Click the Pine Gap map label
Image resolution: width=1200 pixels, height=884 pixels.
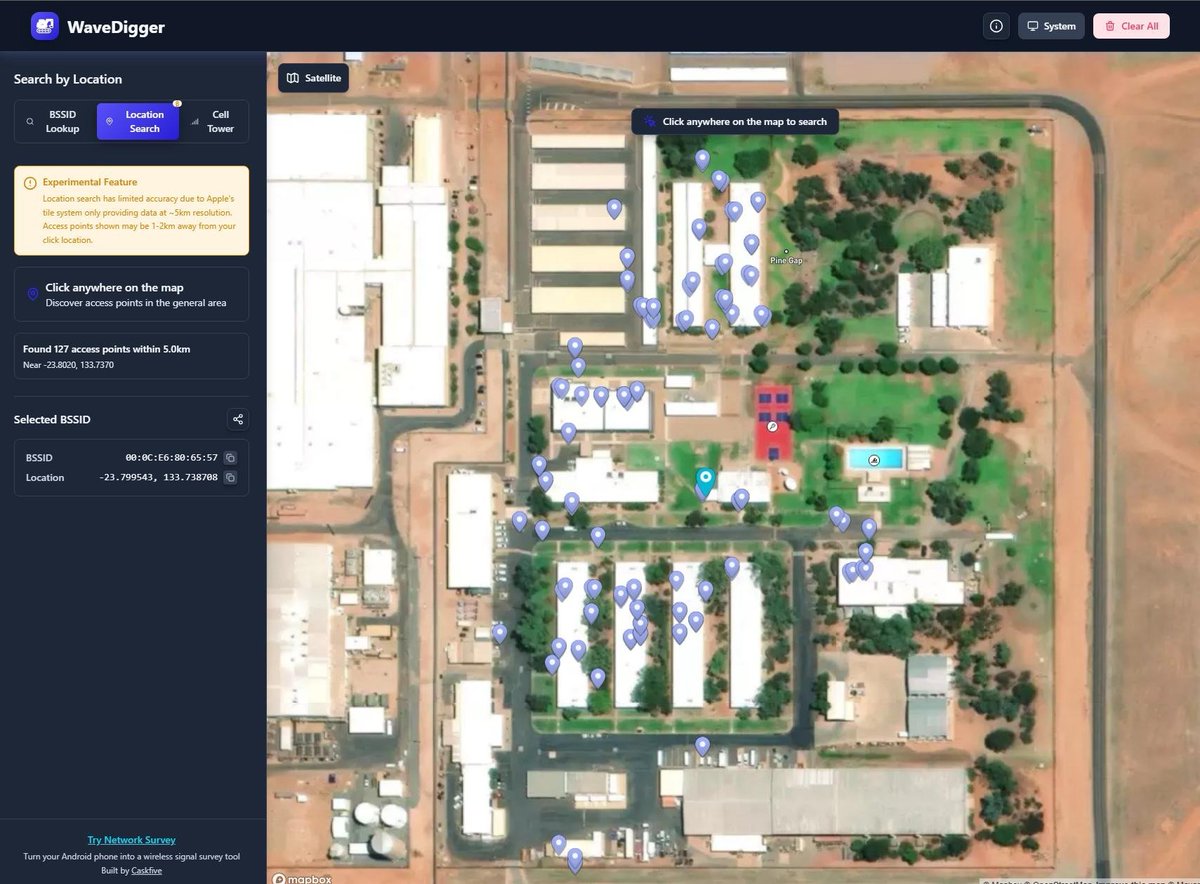(786, 260)
